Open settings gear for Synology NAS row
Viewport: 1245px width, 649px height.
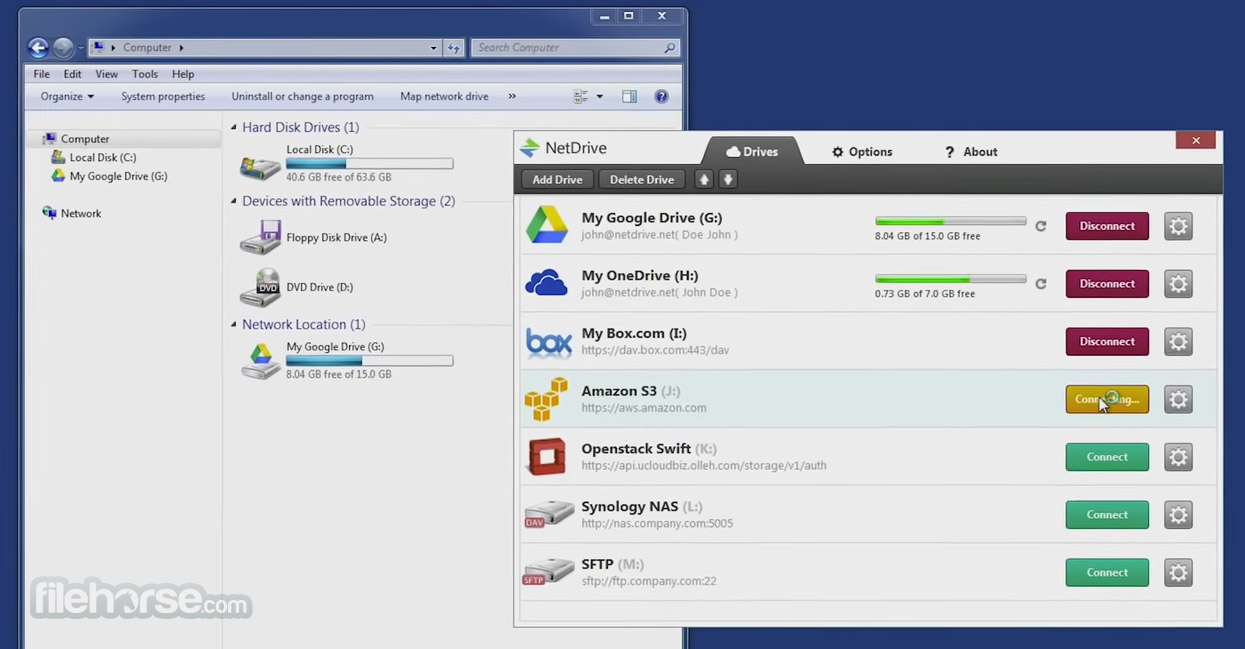1179,515
